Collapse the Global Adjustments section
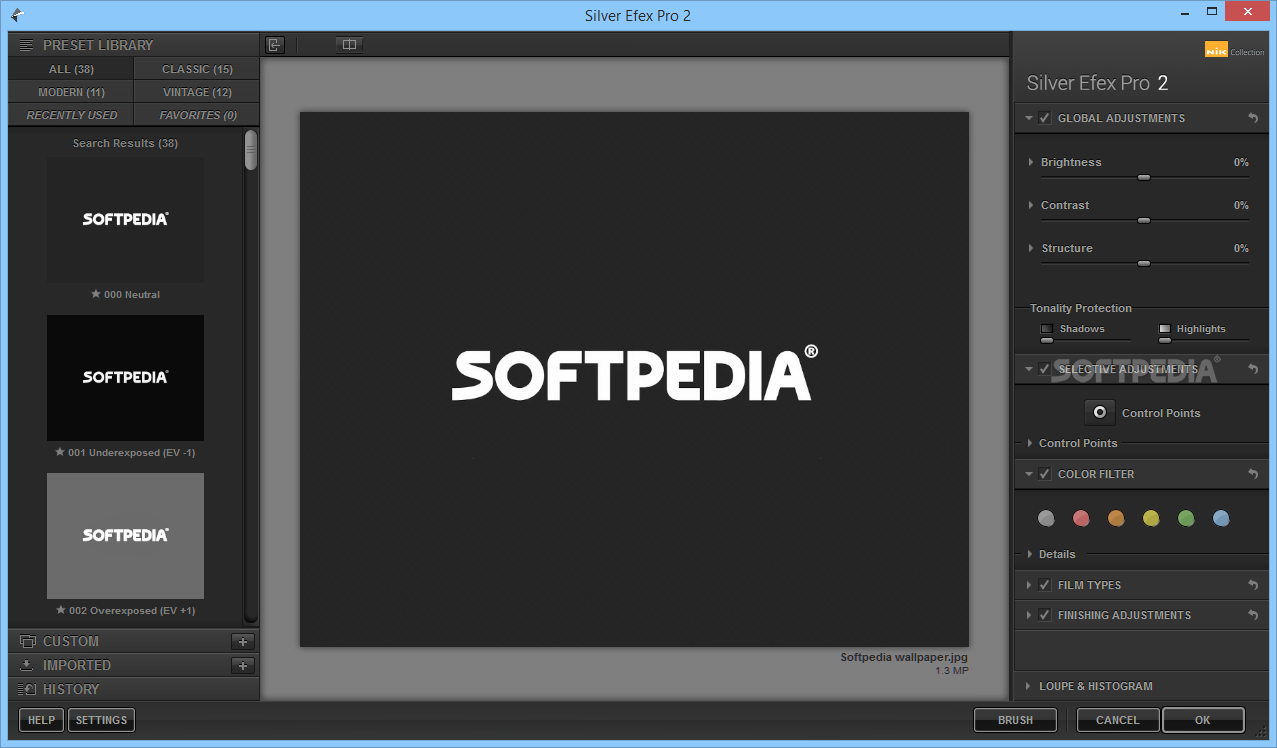 (x=1029, y=118)
